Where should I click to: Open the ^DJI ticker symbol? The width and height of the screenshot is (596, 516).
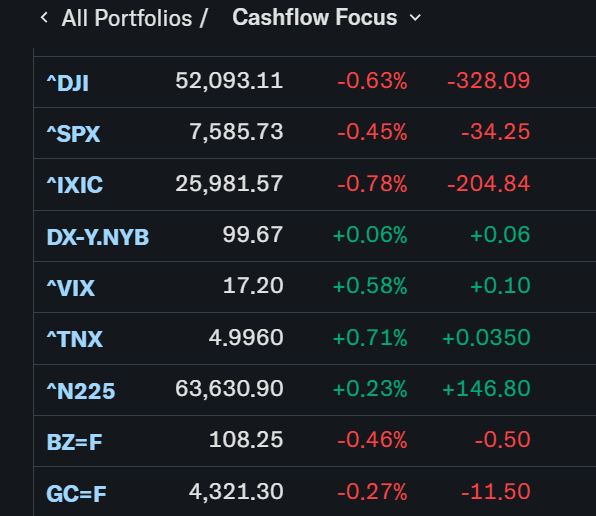click(x=68, y=83)
